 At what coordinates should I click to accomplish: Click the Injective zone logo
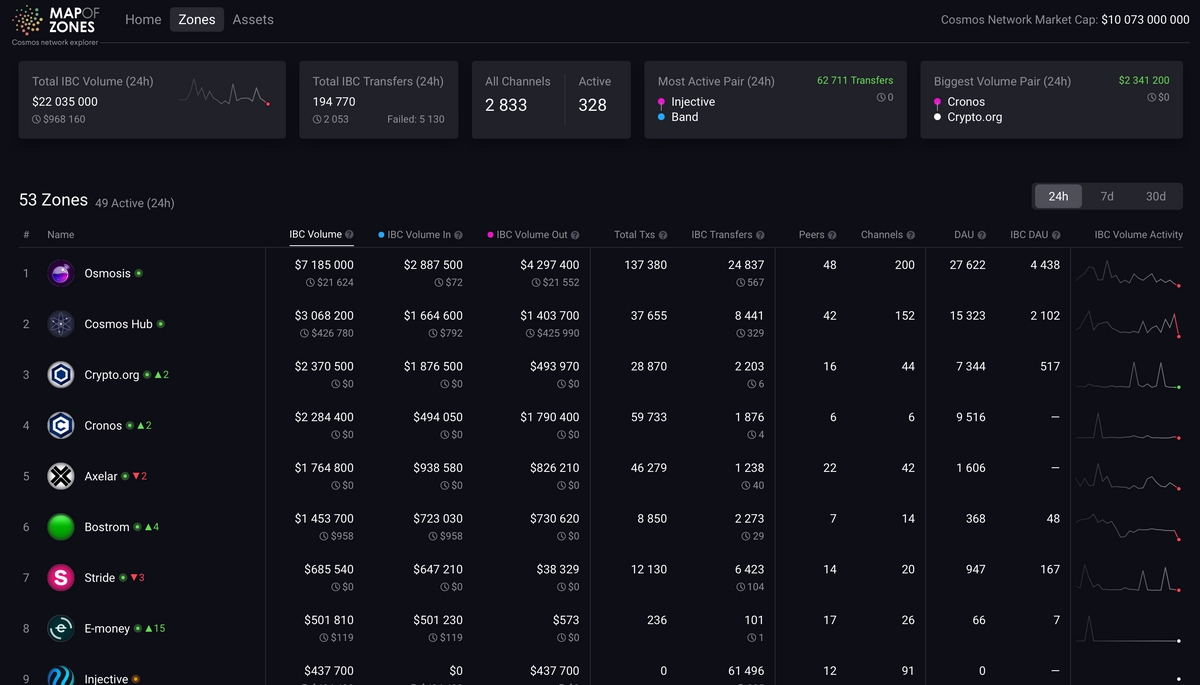(x=61, y=677)
